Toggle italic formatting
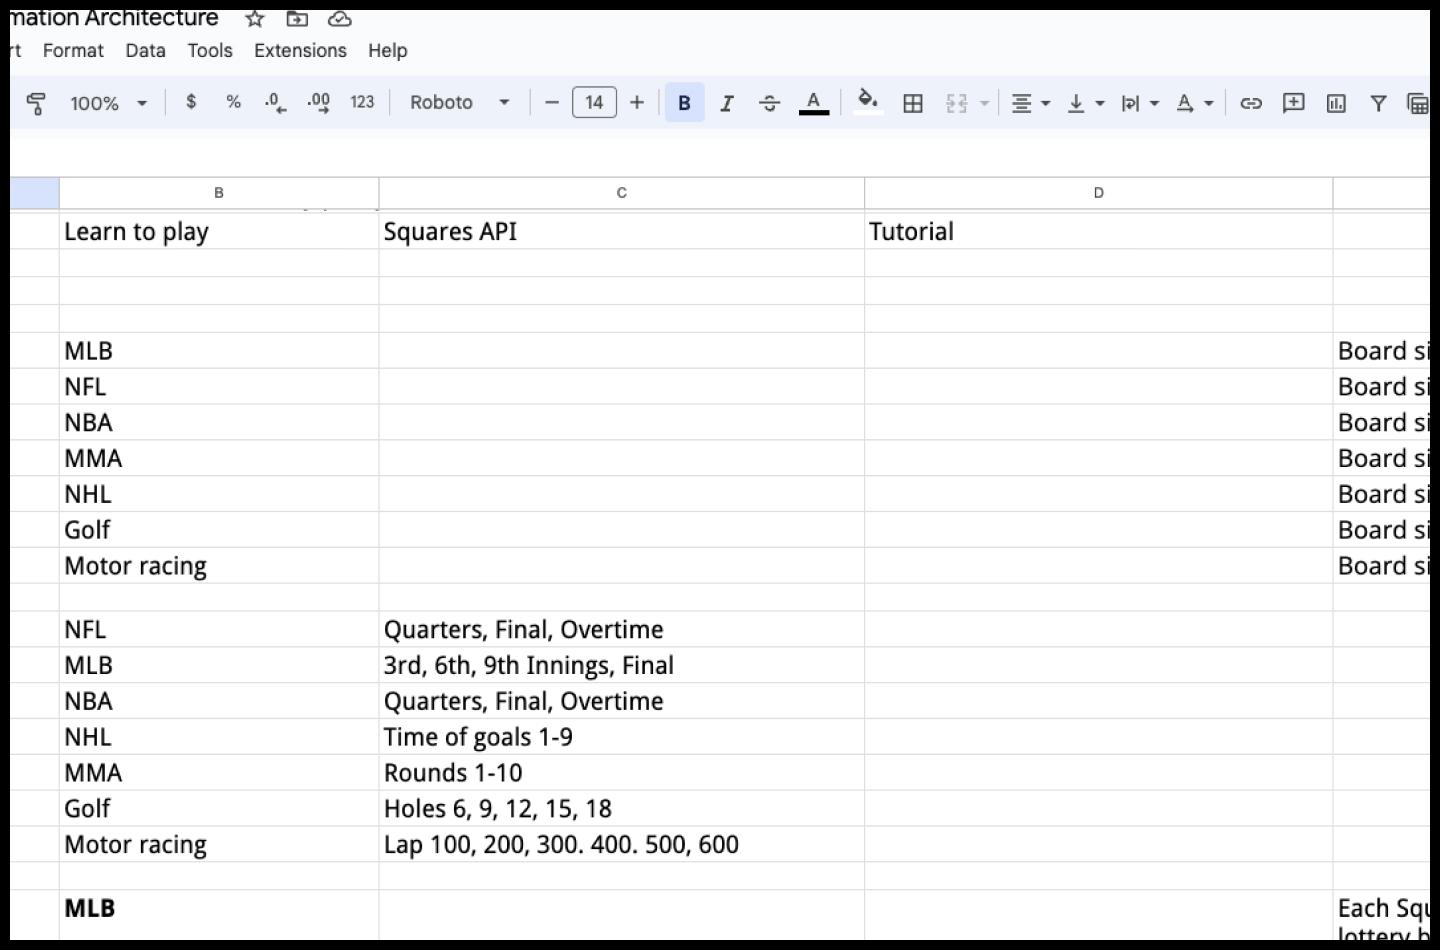 [x=727, y=103]
